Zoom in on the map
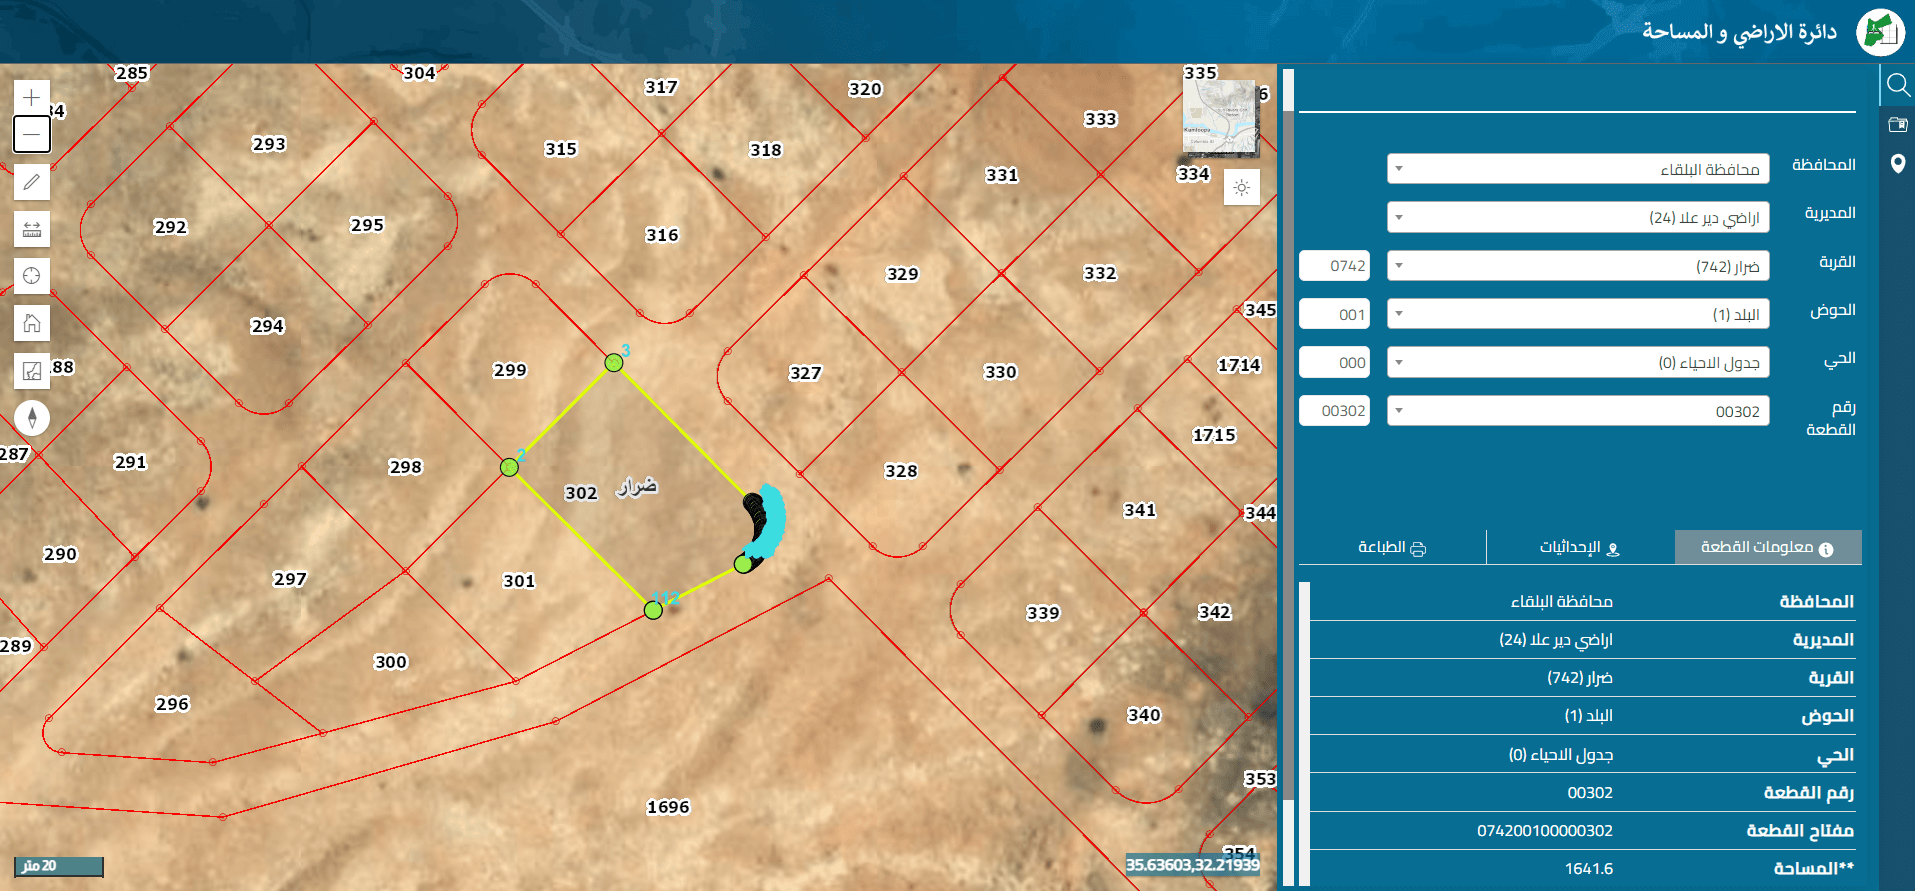This screenshot has width=1915, height=891. coord(32,97)
